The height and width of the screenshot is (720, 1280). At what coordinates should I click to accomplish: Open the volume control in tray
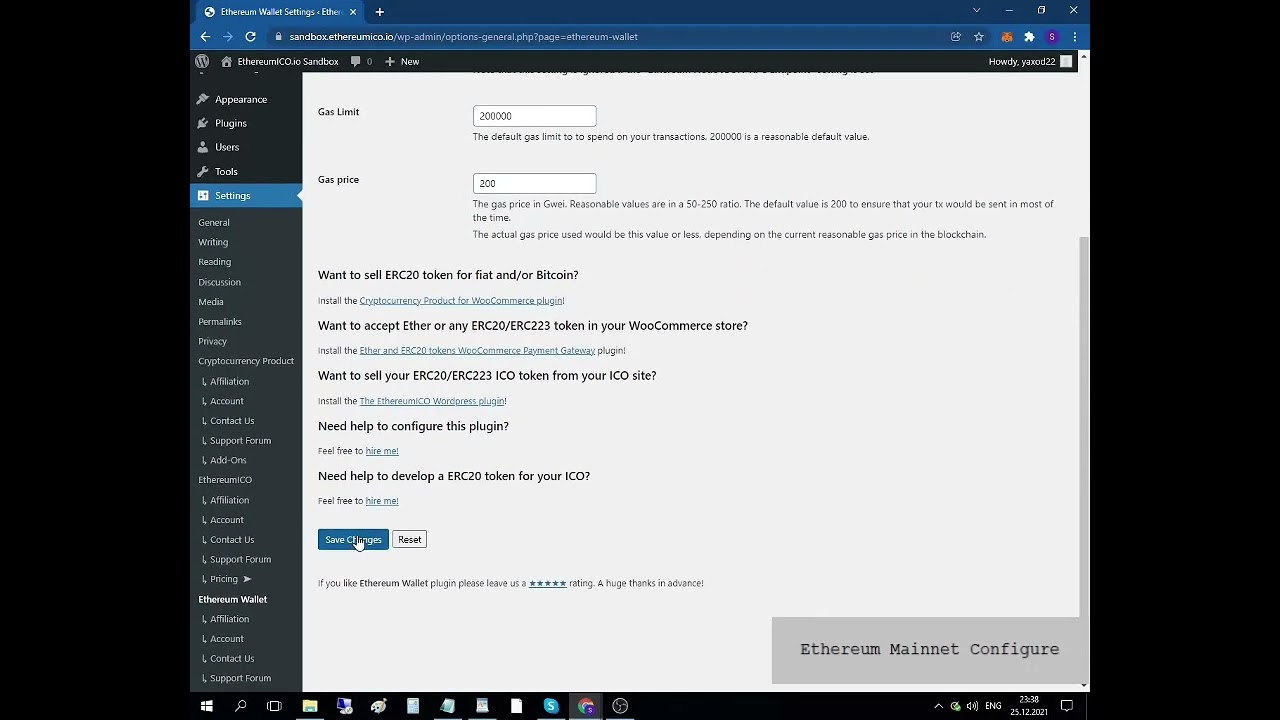click(972, 706)
